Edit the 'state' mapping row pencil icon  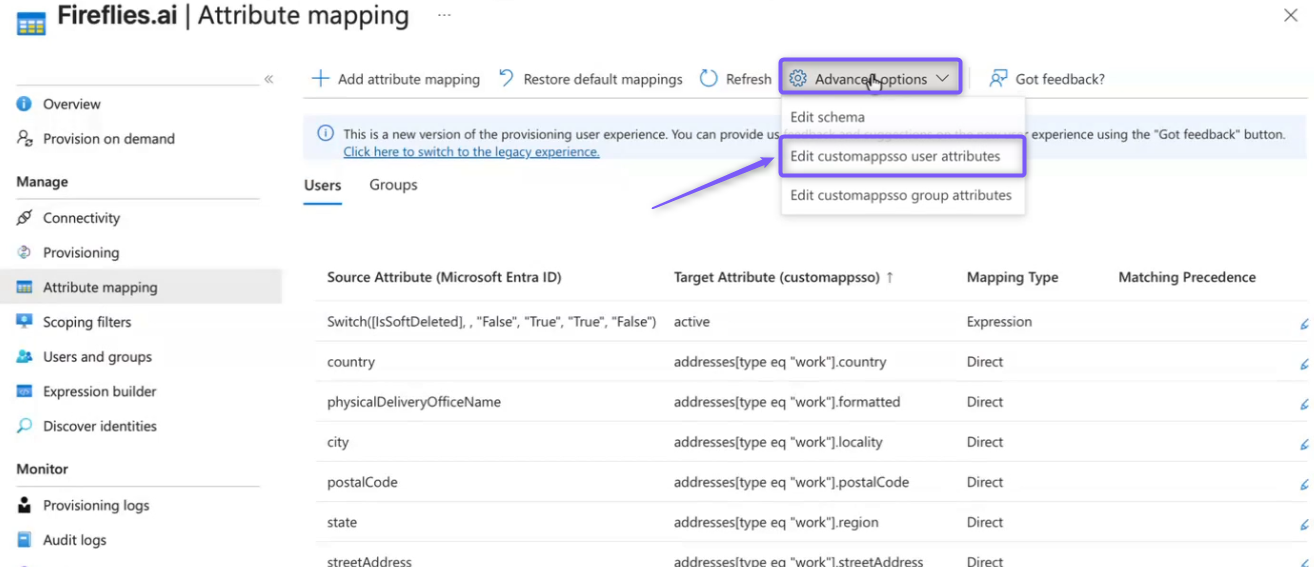pyautogui.click(x=1304, y=523)
